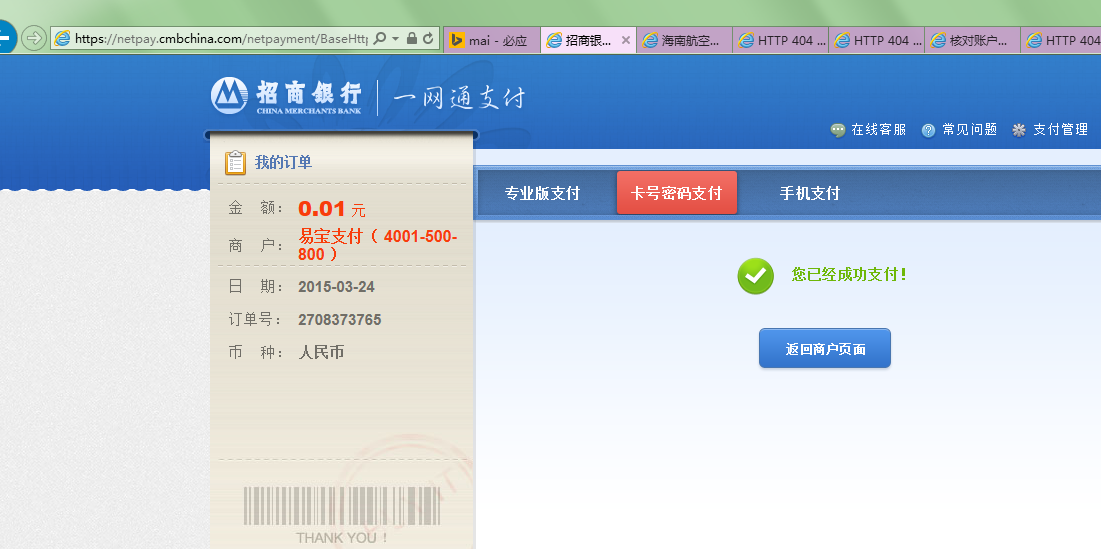The image size is (1101, 549).
Task: Click the 在线客服 chat bubble icon
Action: 838,130
